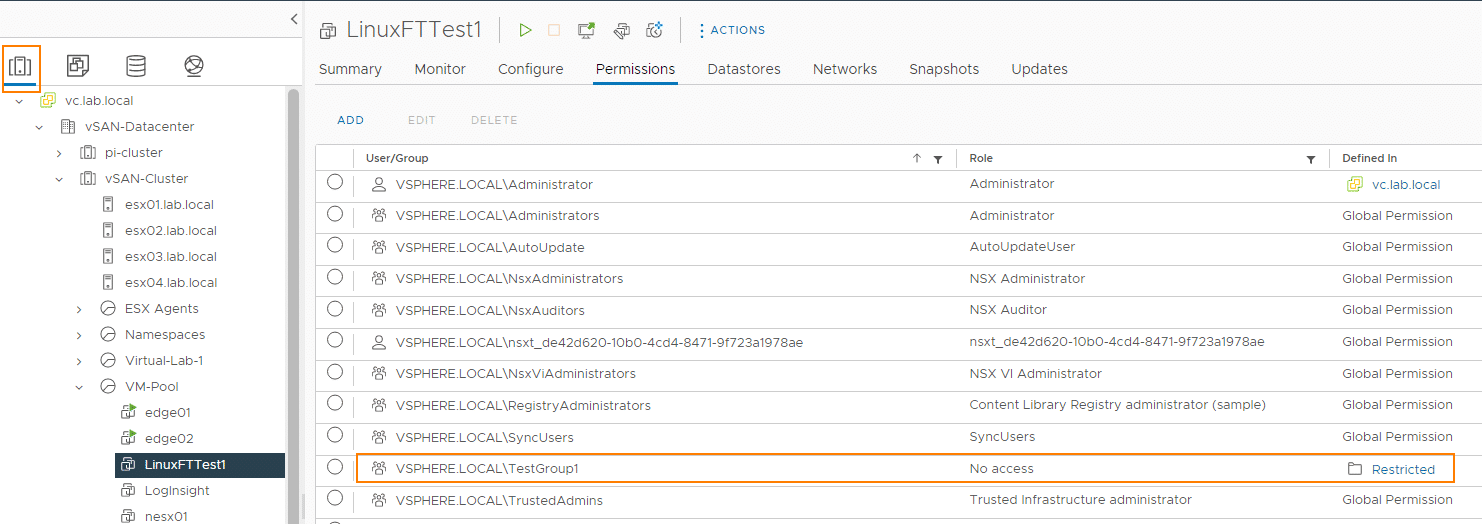Select the TestGroup1 permission radio button
Image resolution: width=1482 pixels, height=524 pixels.
pyautogui.click(x=335, y=467)
